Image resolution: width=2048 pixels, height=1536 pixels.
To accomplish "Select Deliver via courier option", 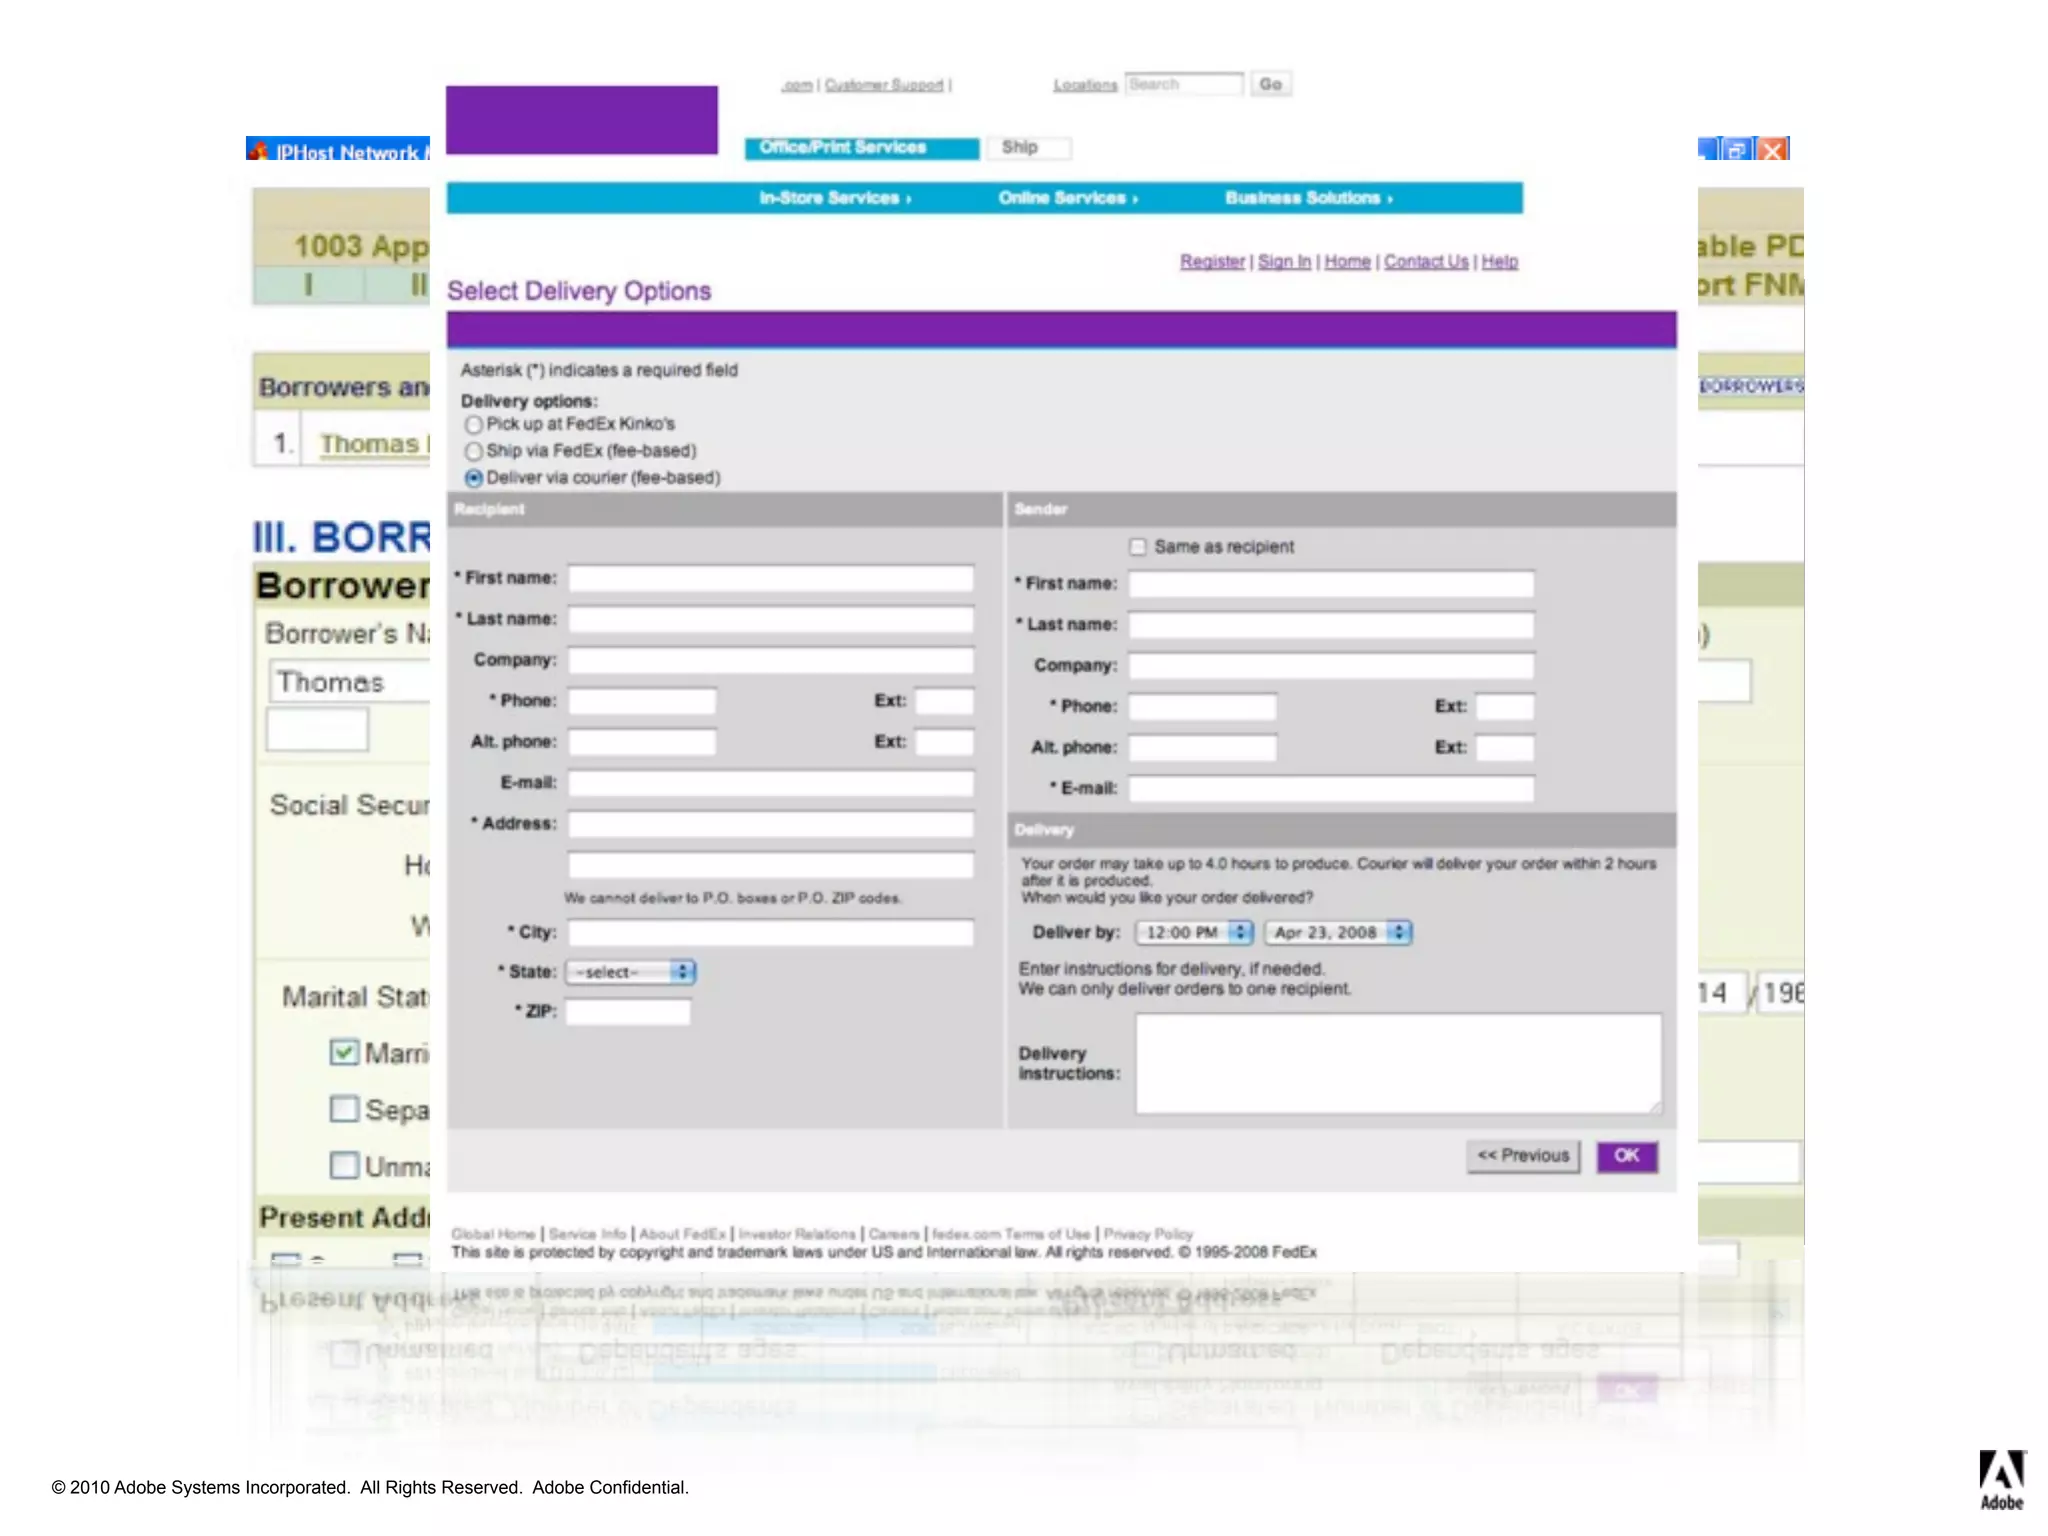I will point(474,479).
